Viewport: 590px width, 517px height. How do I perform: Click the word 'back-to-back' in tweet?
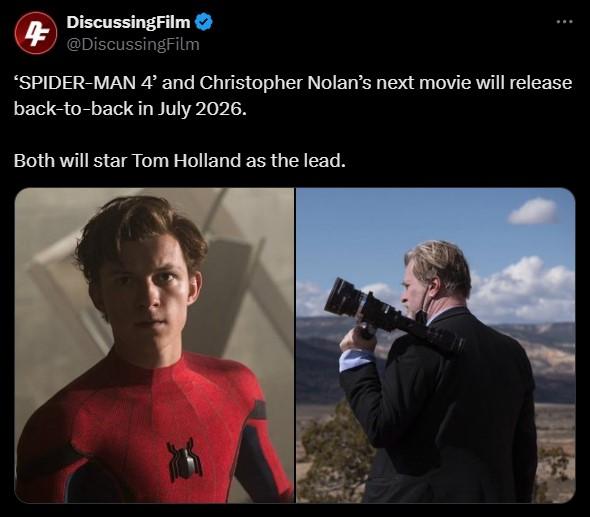click(73, 109)
